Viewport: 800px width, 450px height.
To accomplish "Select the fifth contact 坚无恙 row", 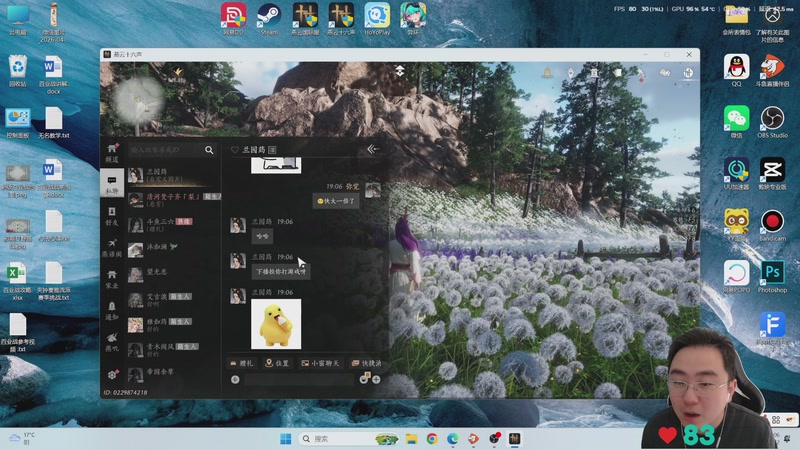I will click(x=173, y=275).
